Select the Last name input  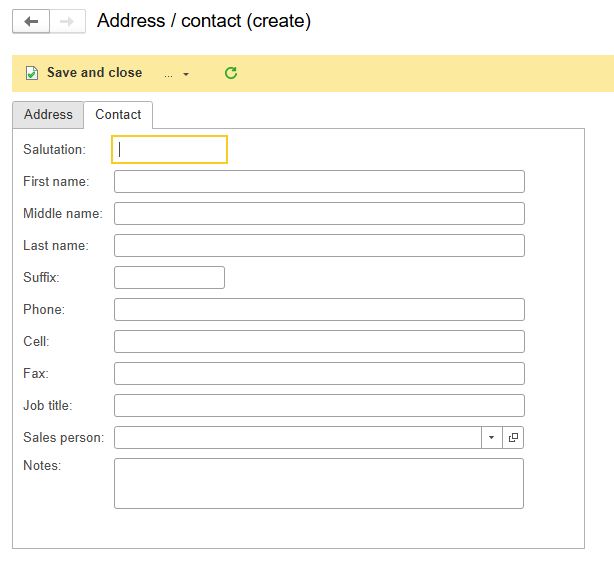tap(319, 246)
